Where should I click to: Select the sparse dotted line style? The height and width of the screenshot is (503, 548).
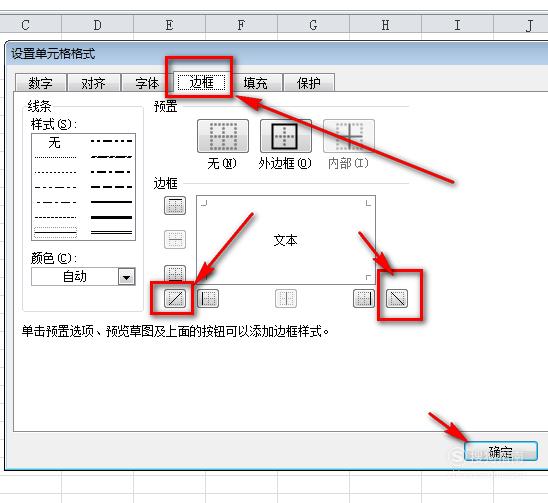coord(55,172)
